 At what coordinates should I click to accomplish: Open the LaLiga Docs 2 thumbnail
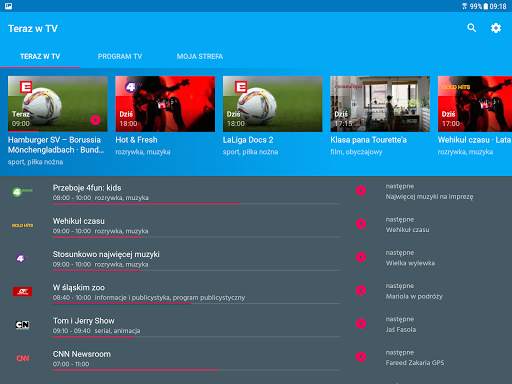[x=273, y=104]
